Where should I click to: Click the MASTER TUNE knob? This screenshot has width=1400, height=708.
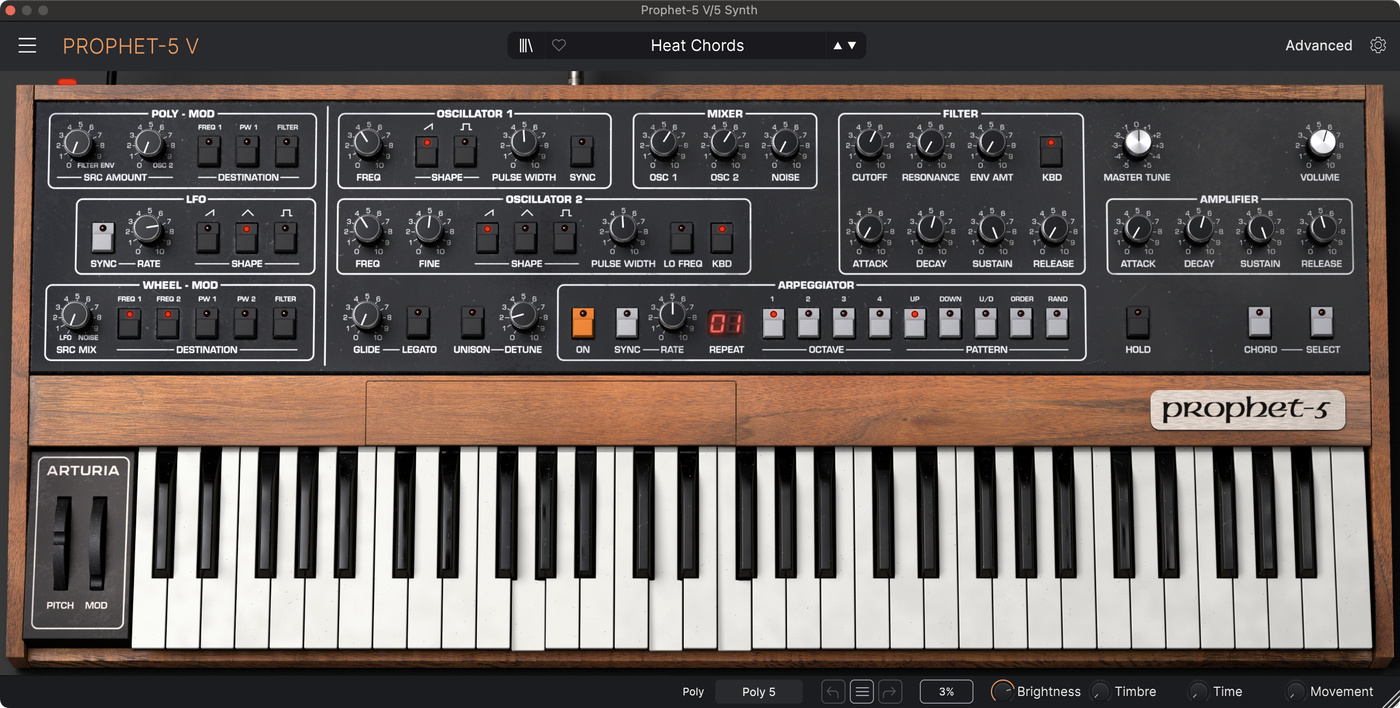(x=1137, y=143)
